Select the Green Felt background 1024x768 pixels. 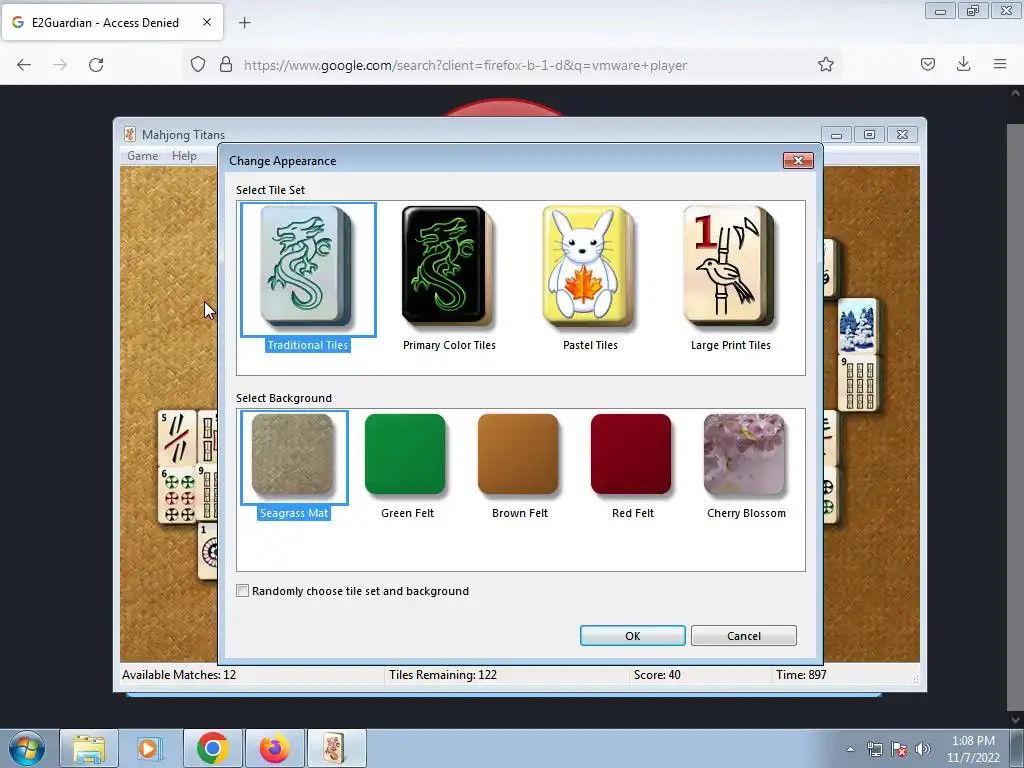(406, 455)
